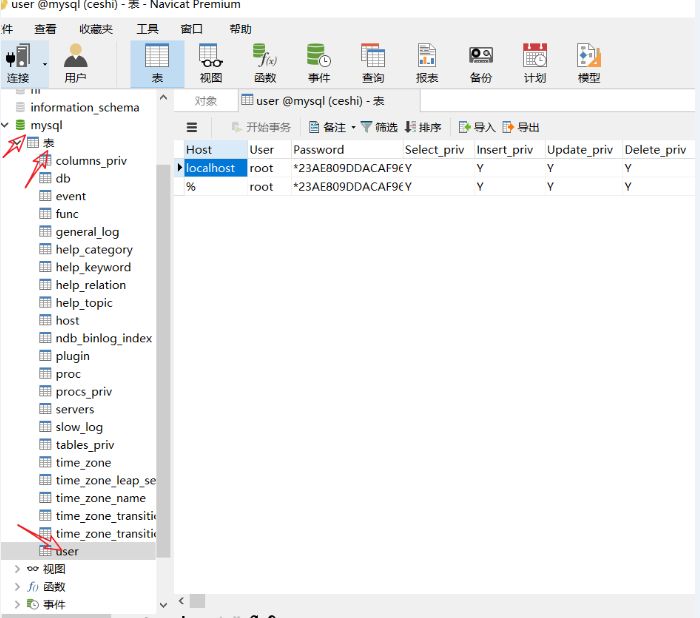Open the Function (函数) toolbar icon
This screenshot has width=700, height=618.
click(265, 56)
